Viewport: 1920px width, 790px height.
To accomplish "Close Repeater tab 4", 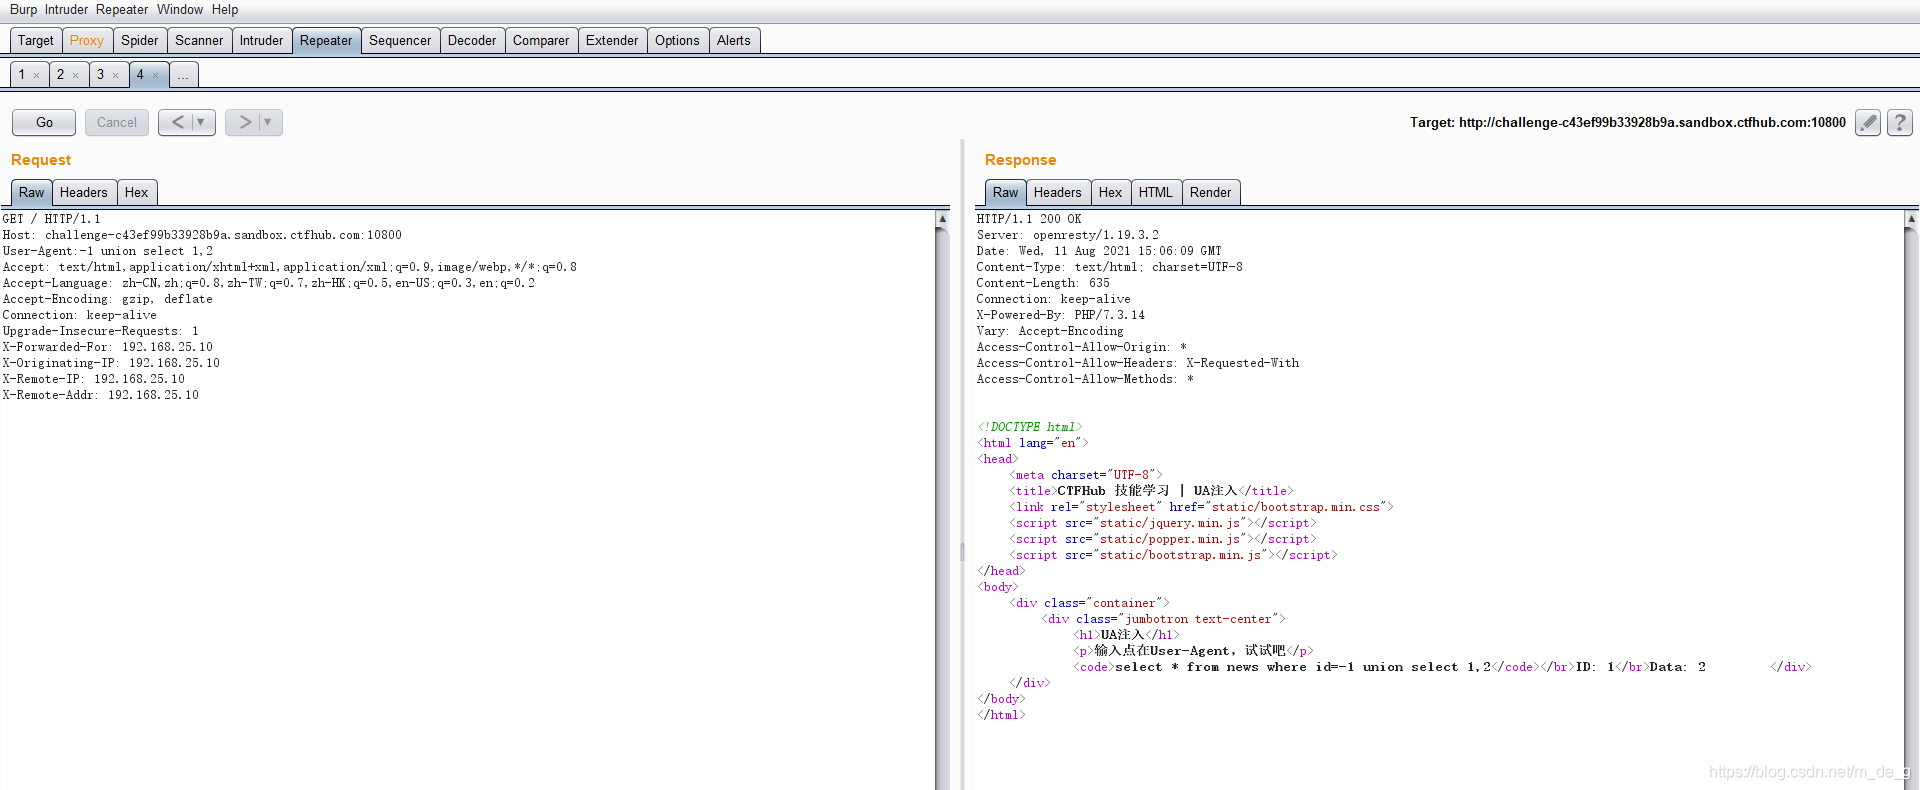I will click(x=156, y=75).
